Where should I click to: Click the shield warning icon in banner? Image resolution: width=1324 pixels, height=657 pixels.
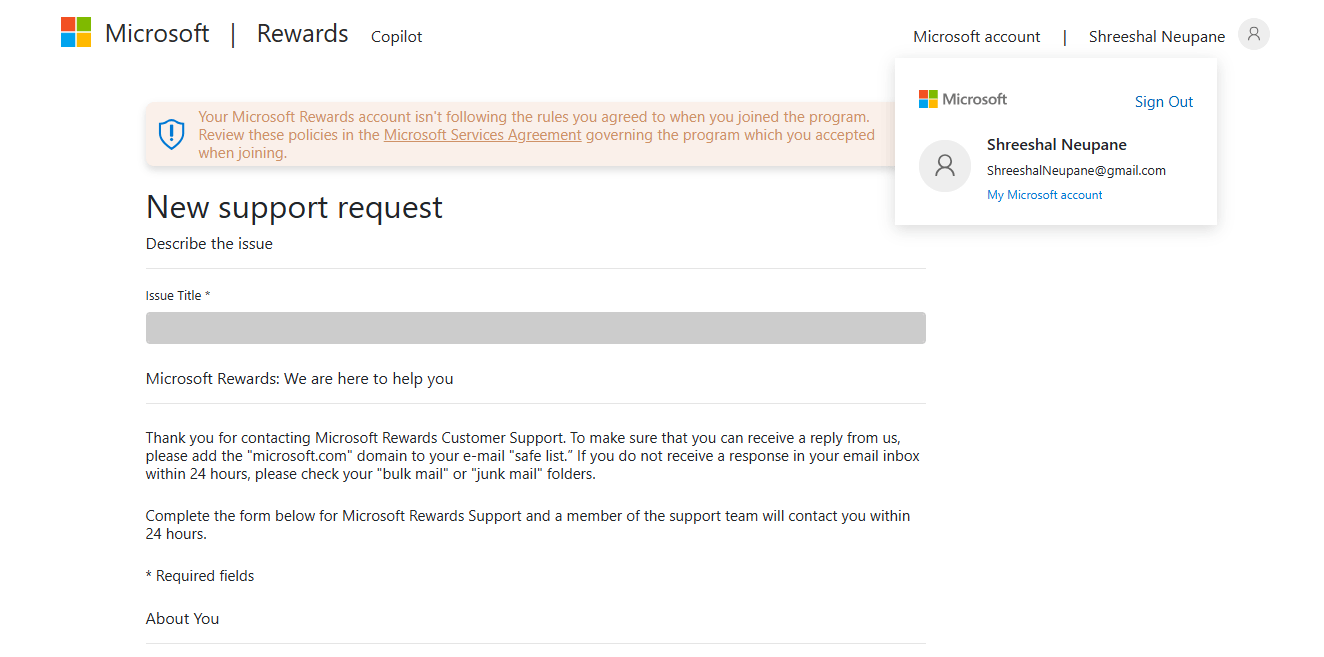(x=172, y=134)
